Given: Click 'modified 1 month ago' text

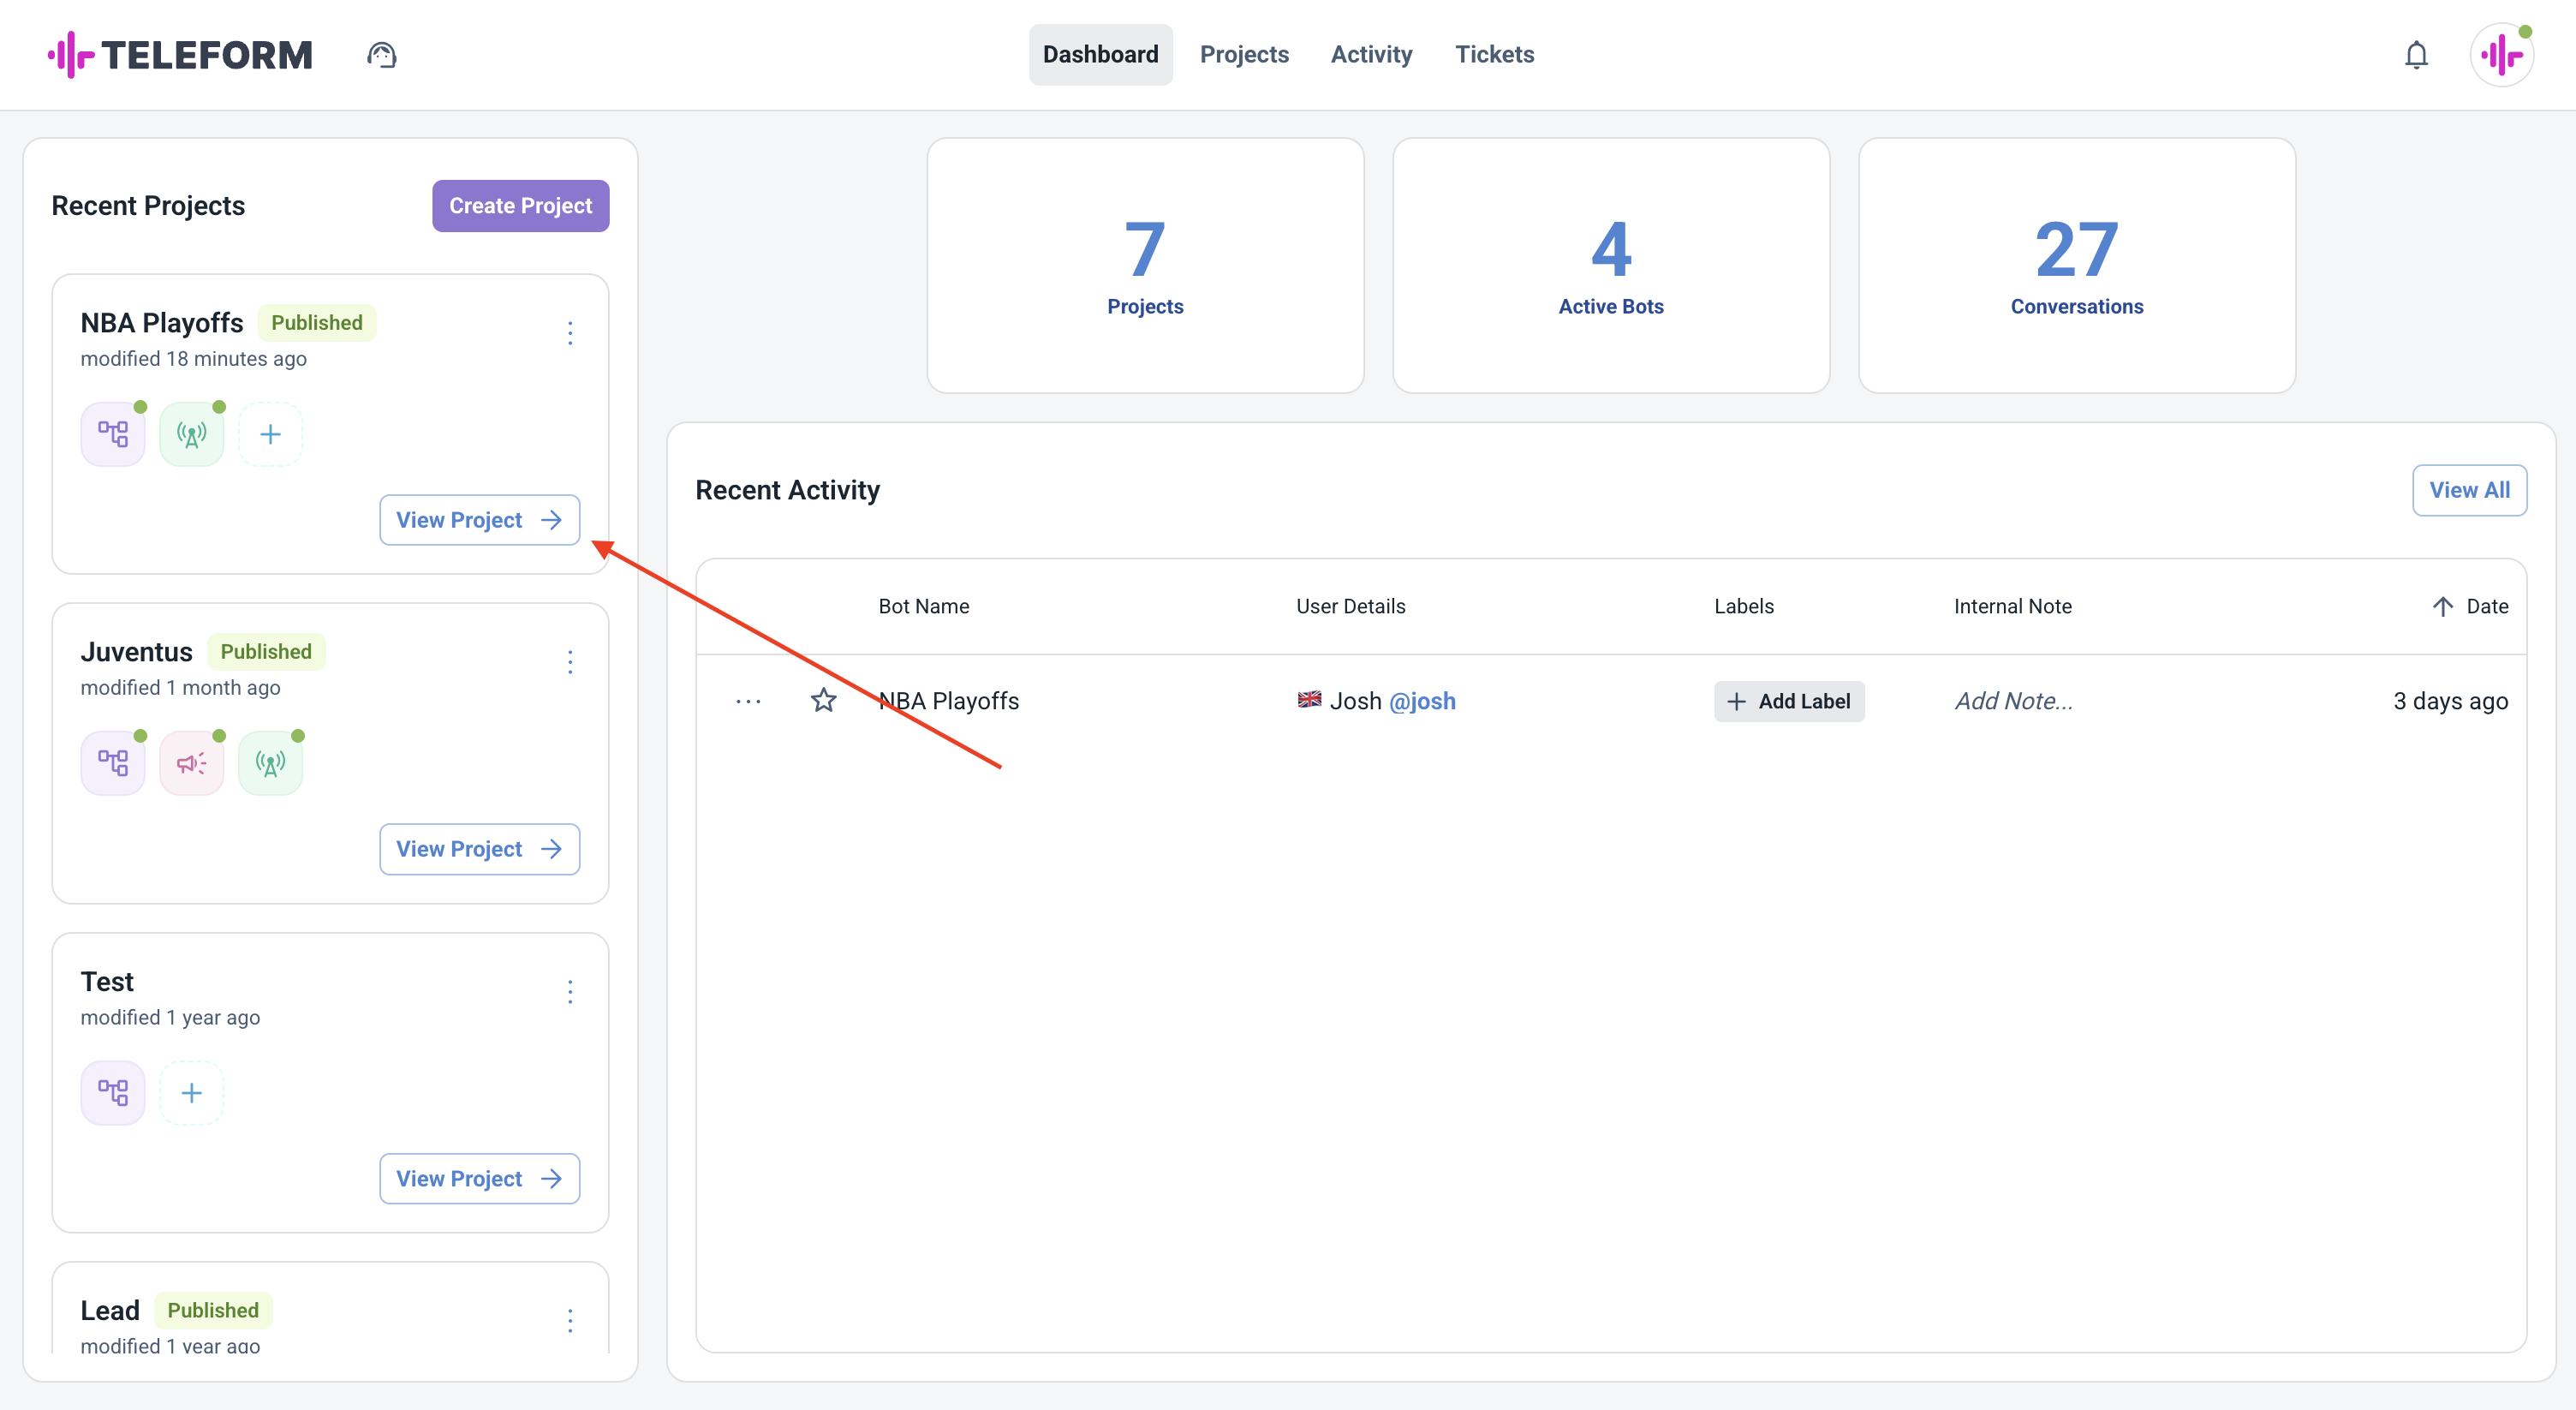Looking at the screenshot, I should tap(180, 687).
